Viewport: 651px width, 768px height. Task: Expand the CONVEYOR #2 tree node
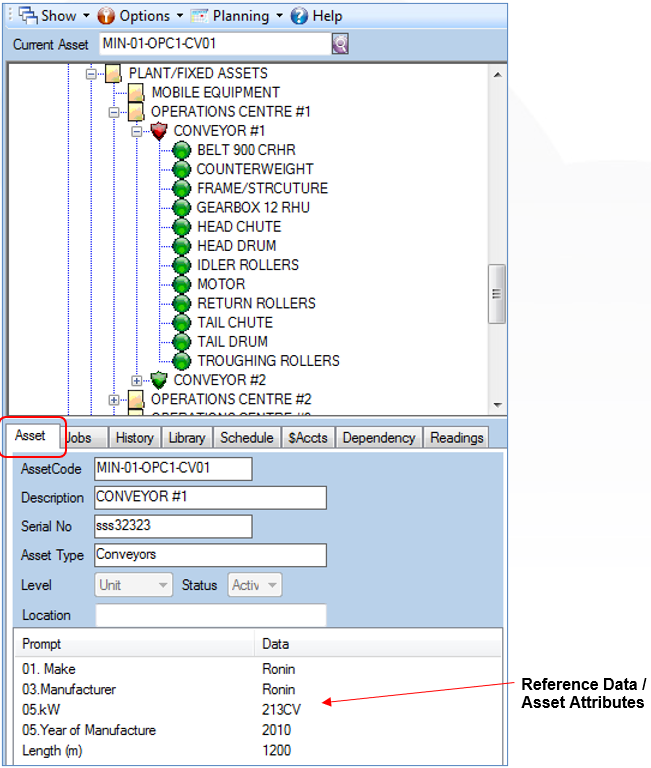pos(137,381)
